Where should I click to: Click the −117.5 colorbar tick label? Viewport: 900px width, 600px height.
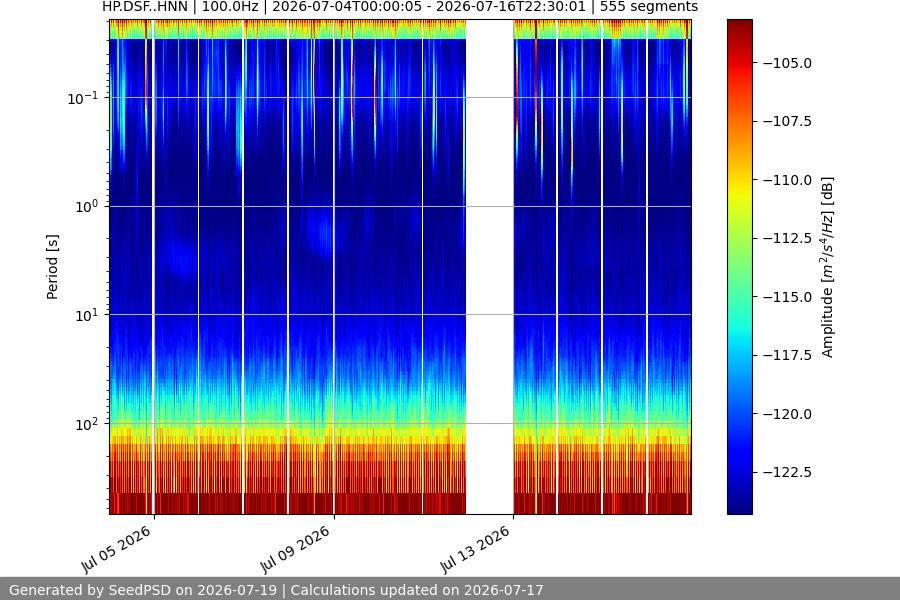tap(788, 355)
